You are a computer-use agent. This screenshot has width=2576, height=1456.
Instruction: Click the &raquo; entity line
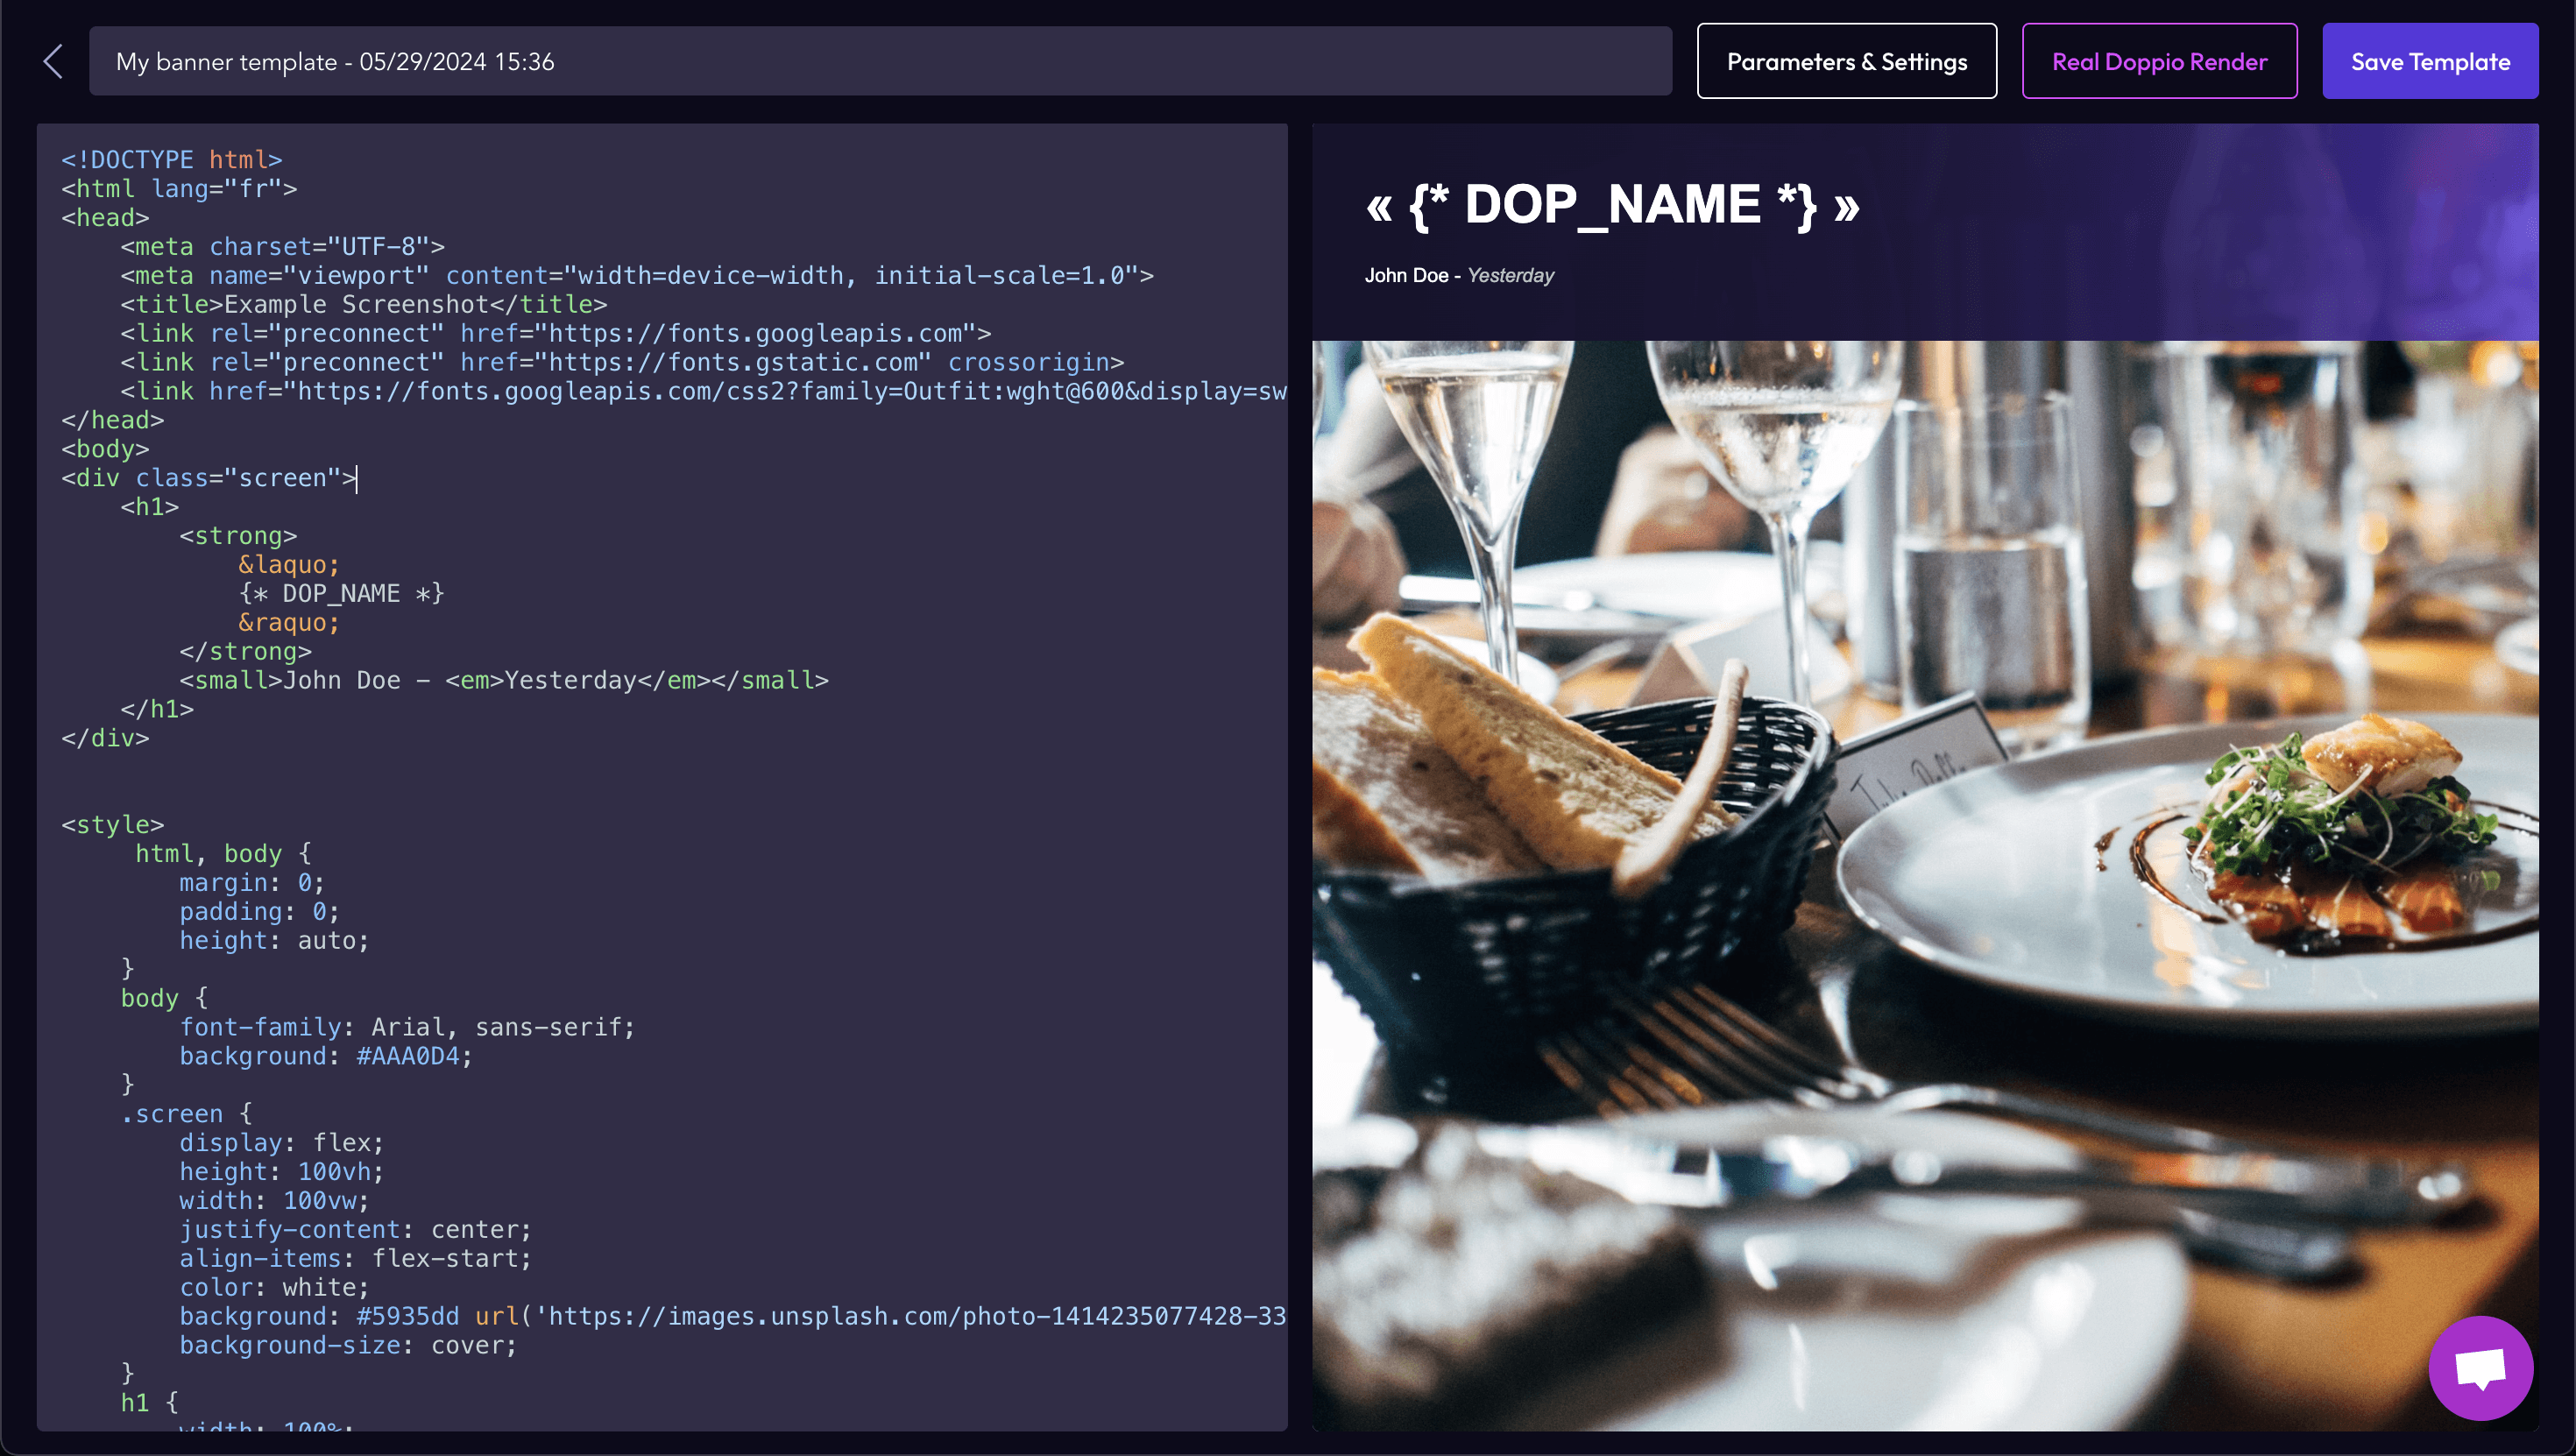[289, 623]
